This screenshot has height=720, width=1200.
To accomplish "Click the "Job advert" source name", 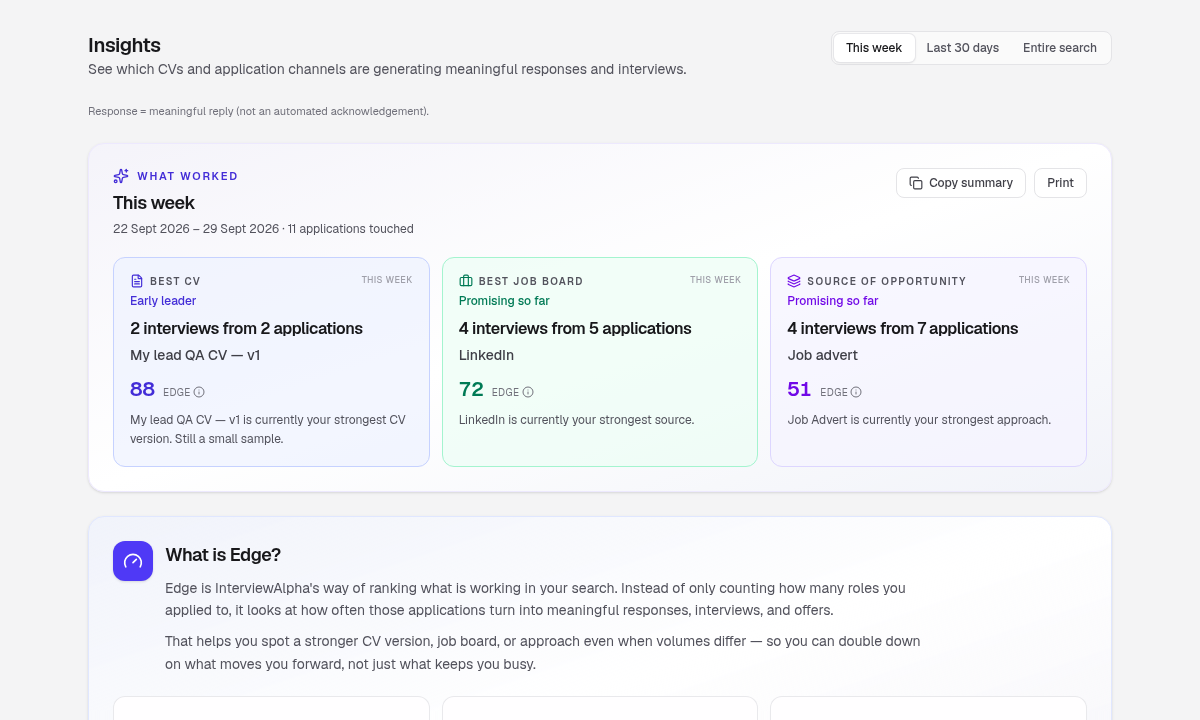I will click(x=822, y=355).
